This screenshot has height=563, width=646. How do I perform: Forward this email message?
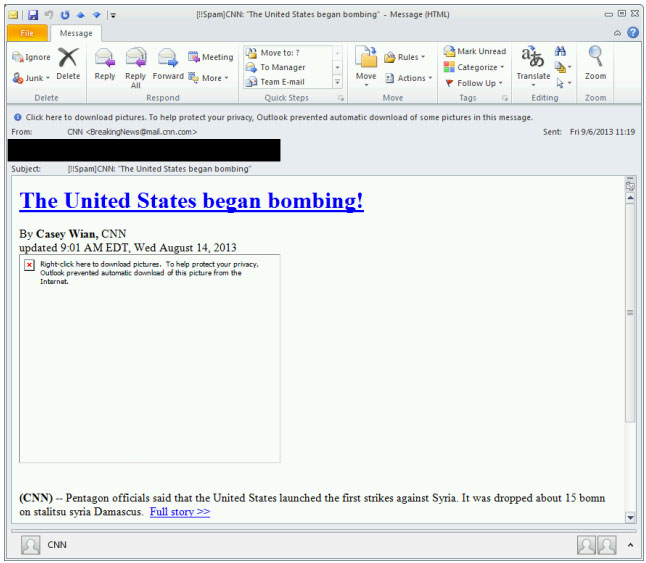click(168, 62)
